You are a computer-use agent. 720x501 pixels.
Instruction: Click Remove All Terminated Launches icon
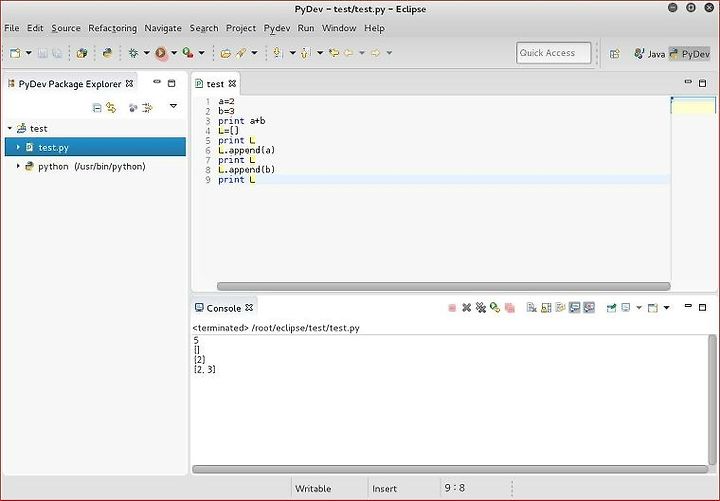click(481, 308)
